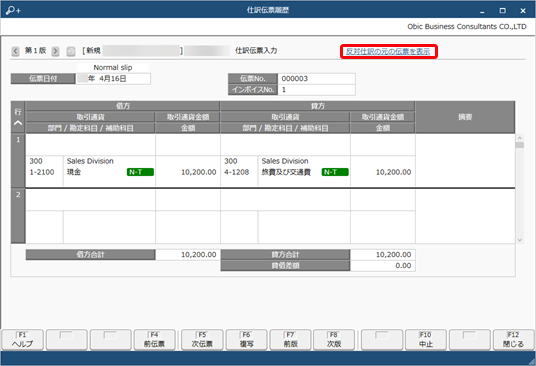Click debit amount 10,200.00 in row 1
Viewport: 536px width, 366px height.
199,172
